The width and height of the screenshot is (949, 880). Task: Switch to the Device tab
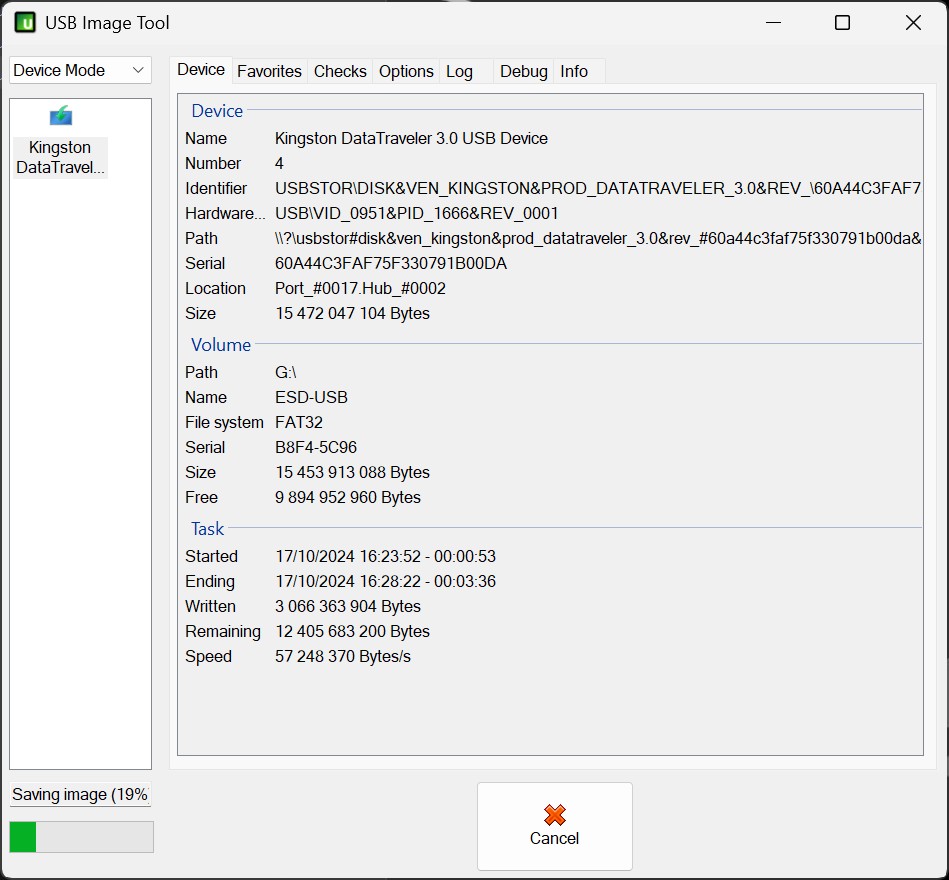(x=201, y=70)
